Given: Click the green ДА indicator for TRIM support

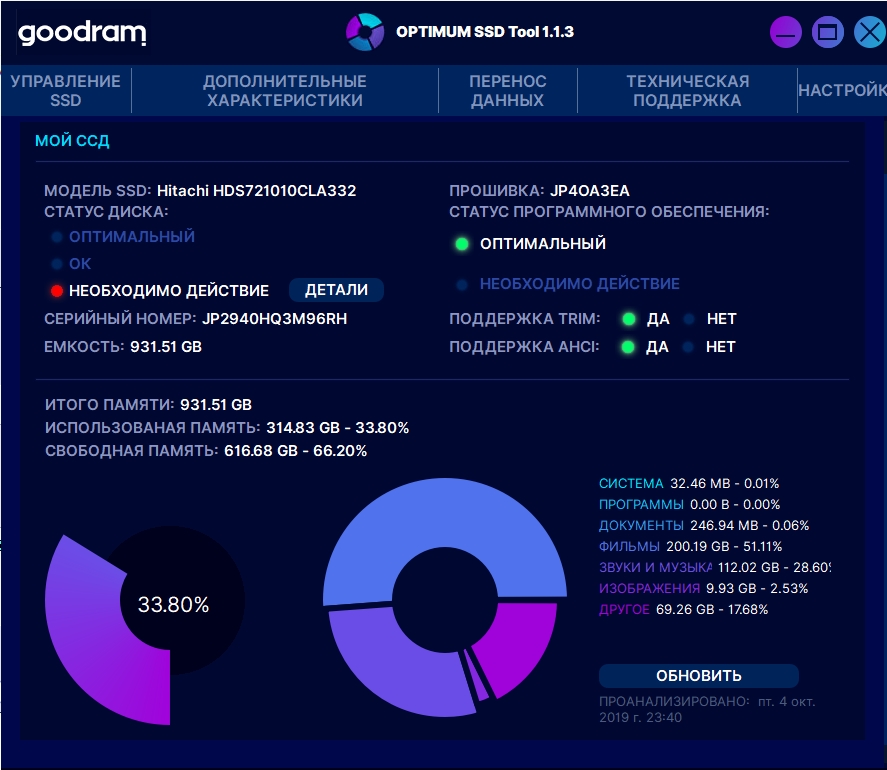Looking at the screenshot, I should tap(628, 319).
